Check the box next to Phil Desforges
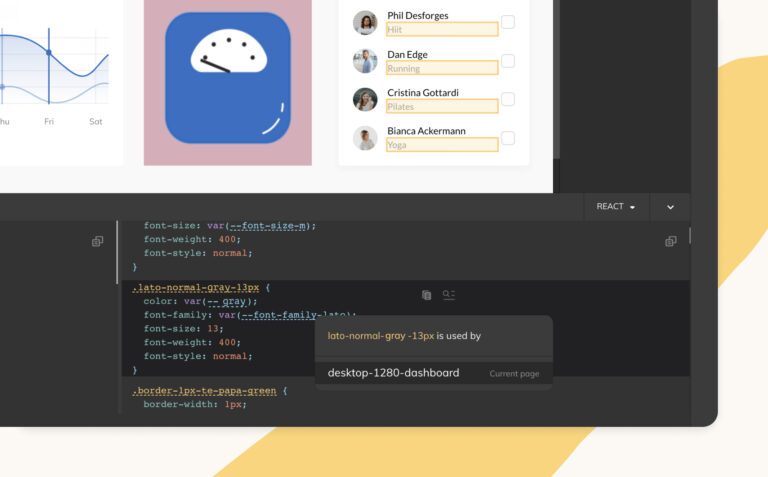The height and width of the screenshot is (477, 768). click(508, 22)
